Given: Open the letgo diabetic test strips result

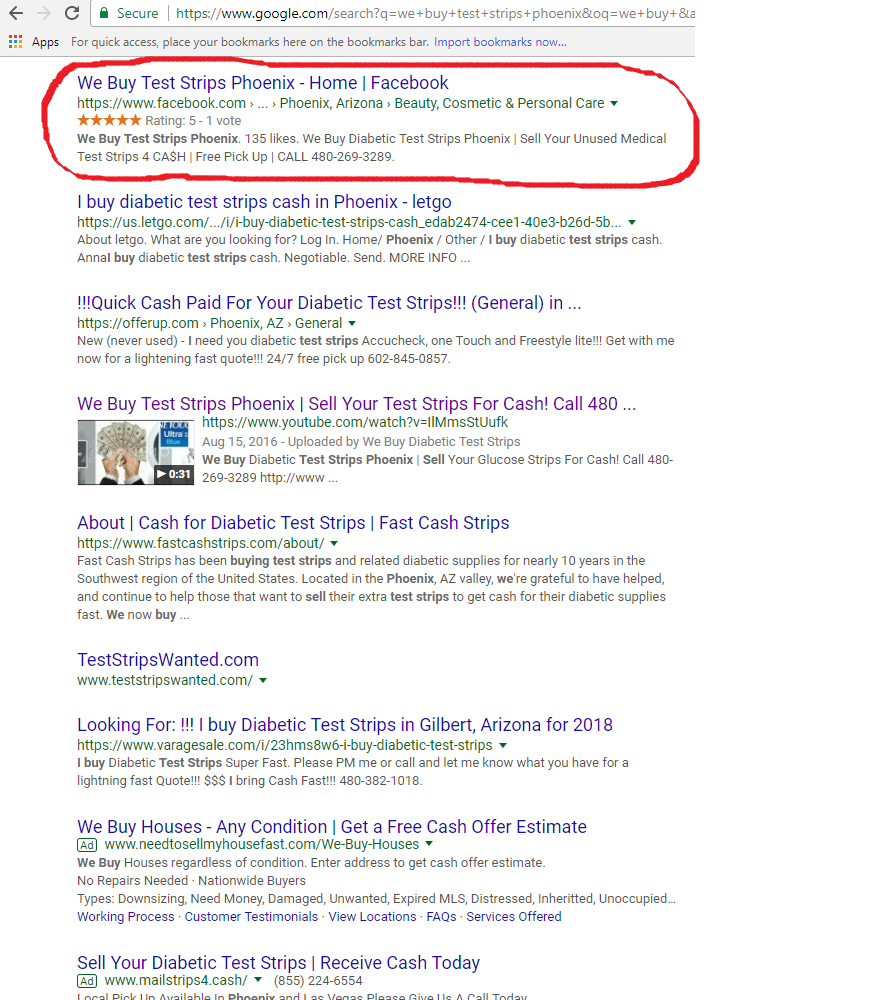Looking at the screenshot, I should click(x=264, y=202).
